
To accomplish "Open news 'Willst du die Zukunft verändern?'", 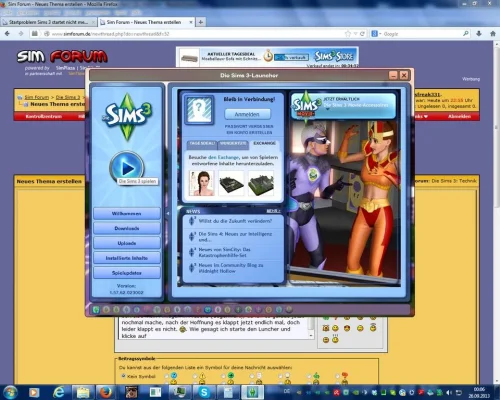I will (x=235, y=221).
